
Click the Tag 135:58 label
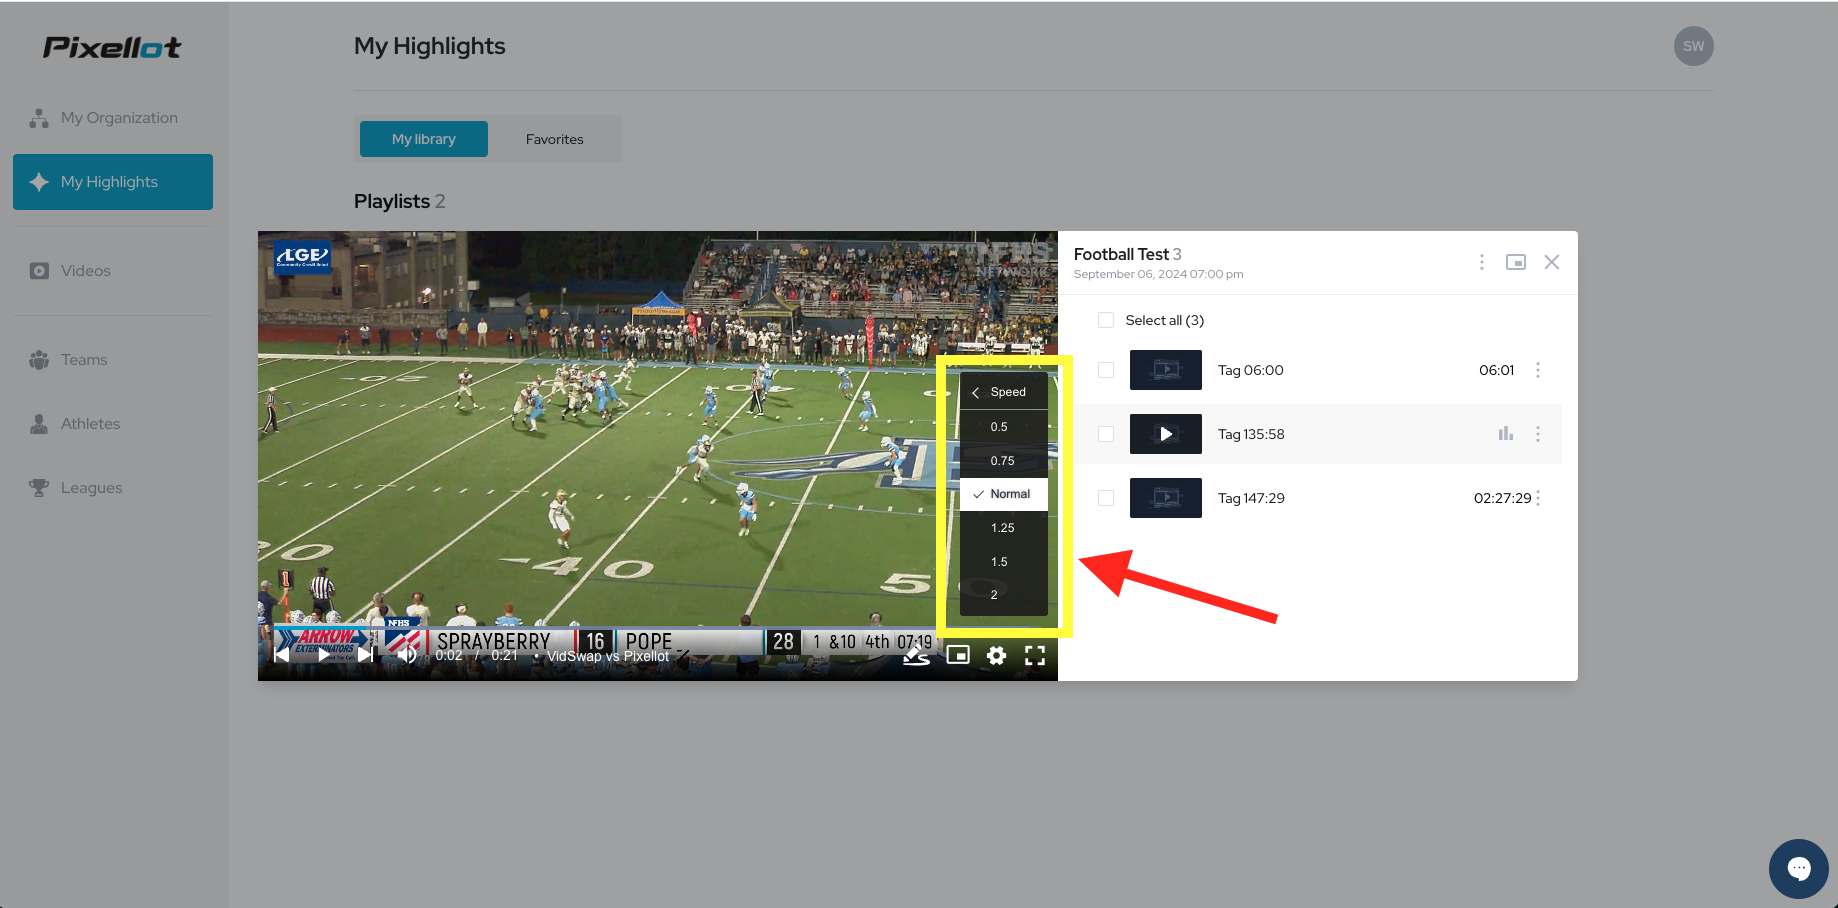[x=1251, y=434]
